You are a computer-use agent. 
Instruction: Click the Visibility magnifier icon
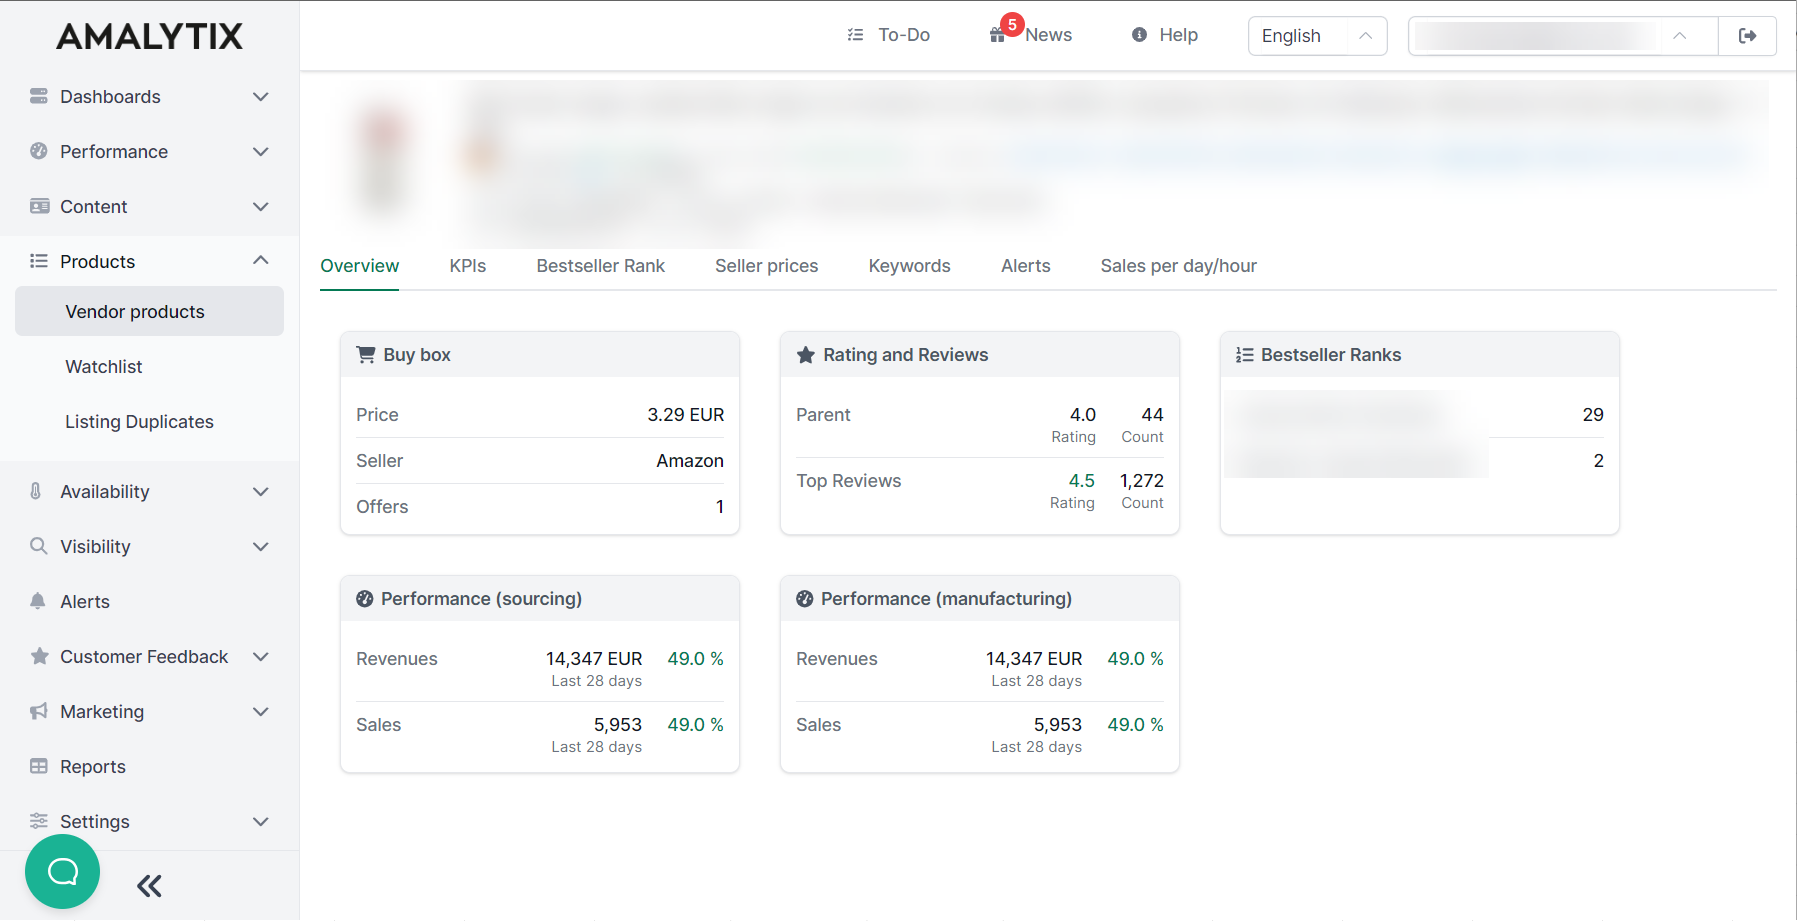[39, 546]
